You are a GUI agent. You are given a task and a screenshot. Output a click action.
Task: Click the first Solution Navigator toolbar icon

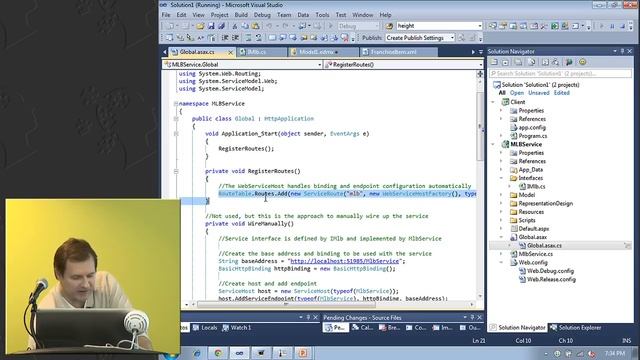coord(494,62)
